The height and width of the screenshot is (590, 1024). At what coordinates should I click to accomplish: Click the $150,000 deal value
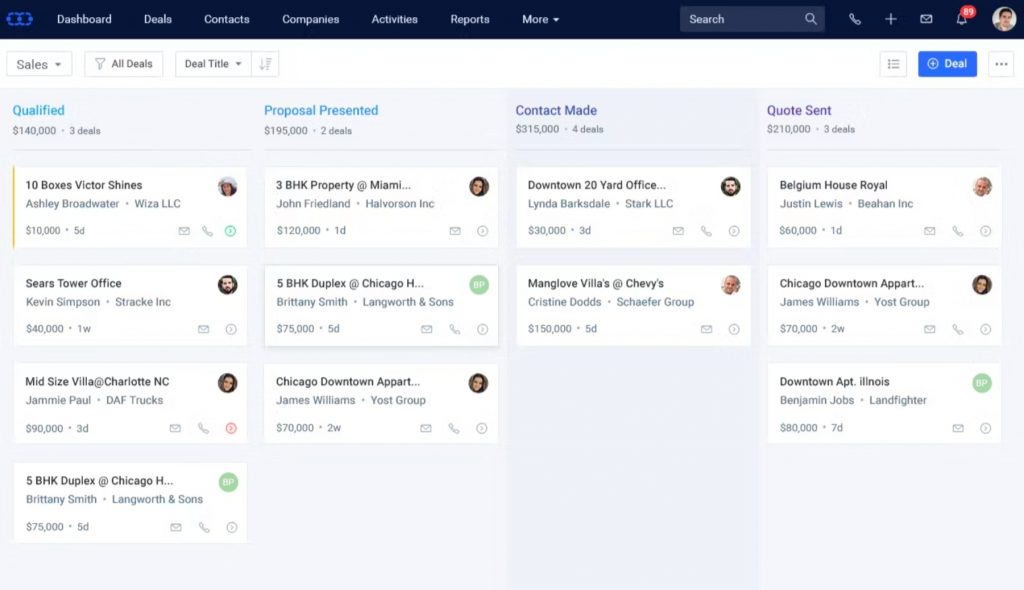(x=549, y=329)
